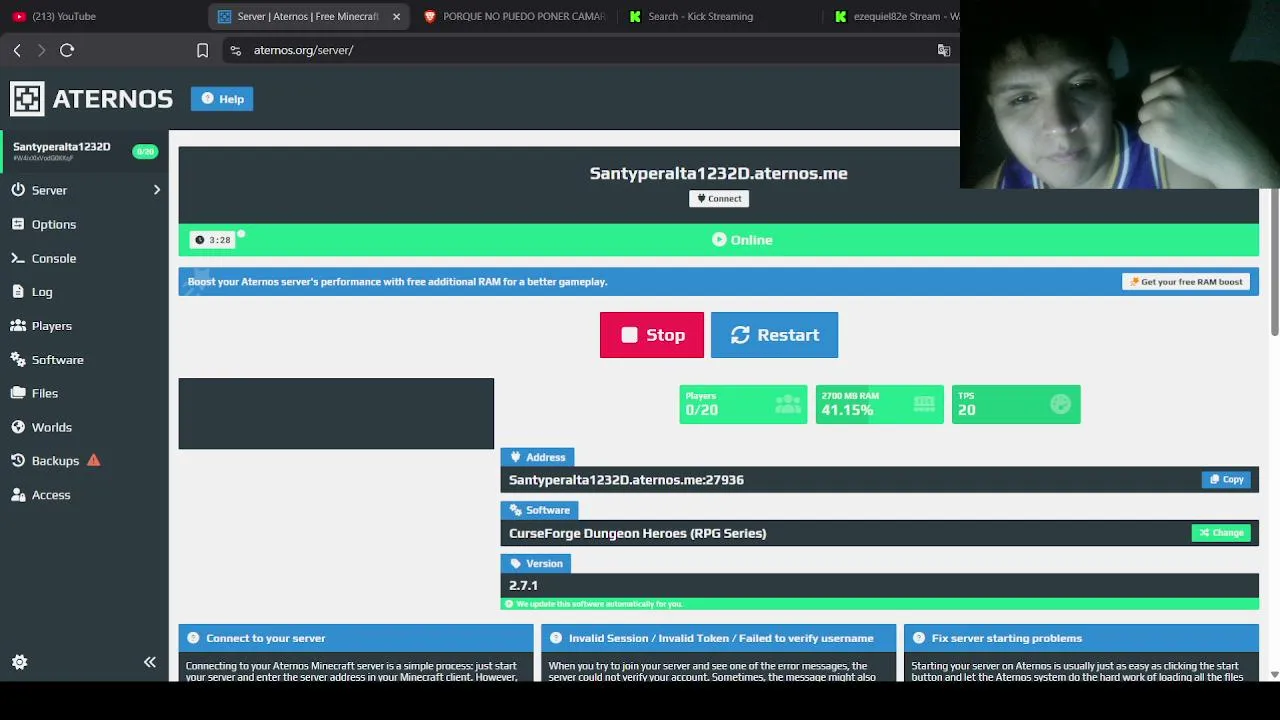Open the Help button
Viewport: 1280px width, 720px height.
click(222, 99)
